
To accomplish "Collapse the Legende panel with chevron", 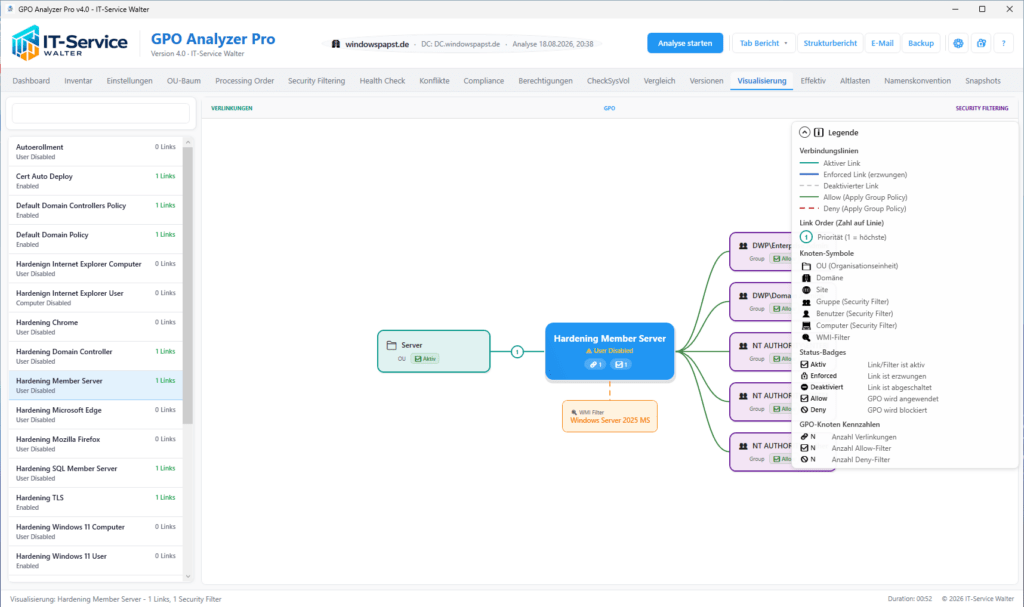I will click(x=805, y=132).
